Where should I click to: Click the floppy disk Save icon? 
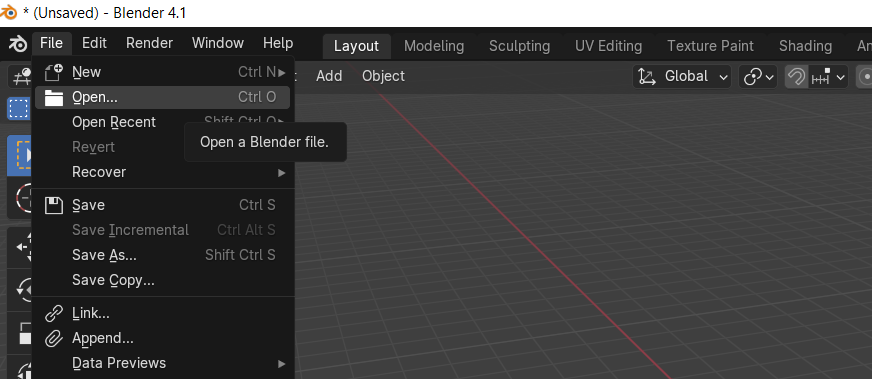coord(54,205)
